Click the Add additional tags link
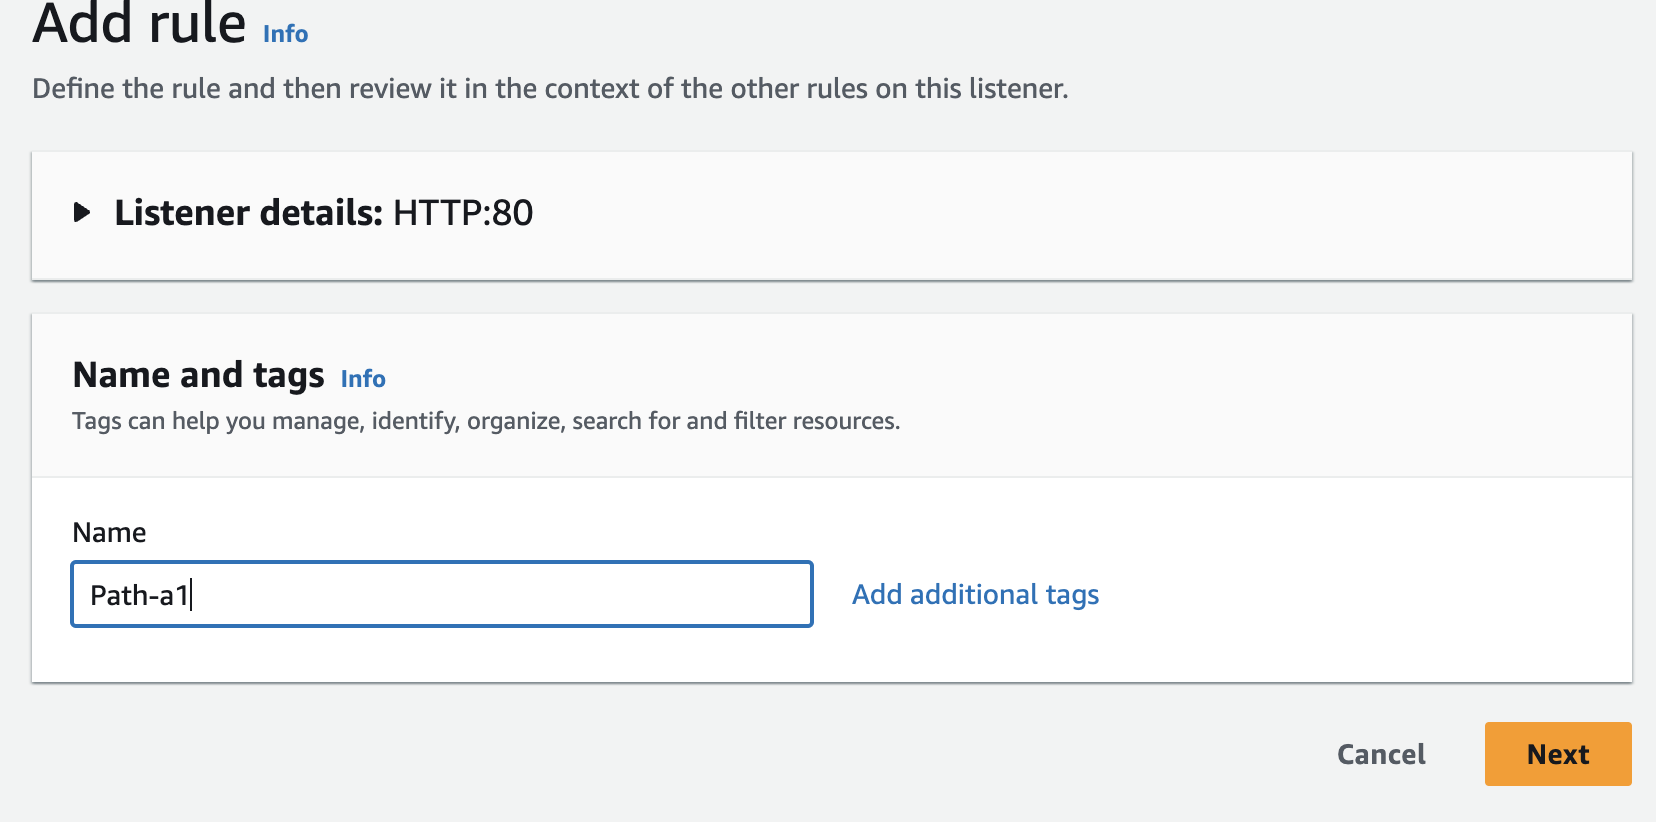The width and height of the screenshot is (1656, 822). [x=975, y=595]
